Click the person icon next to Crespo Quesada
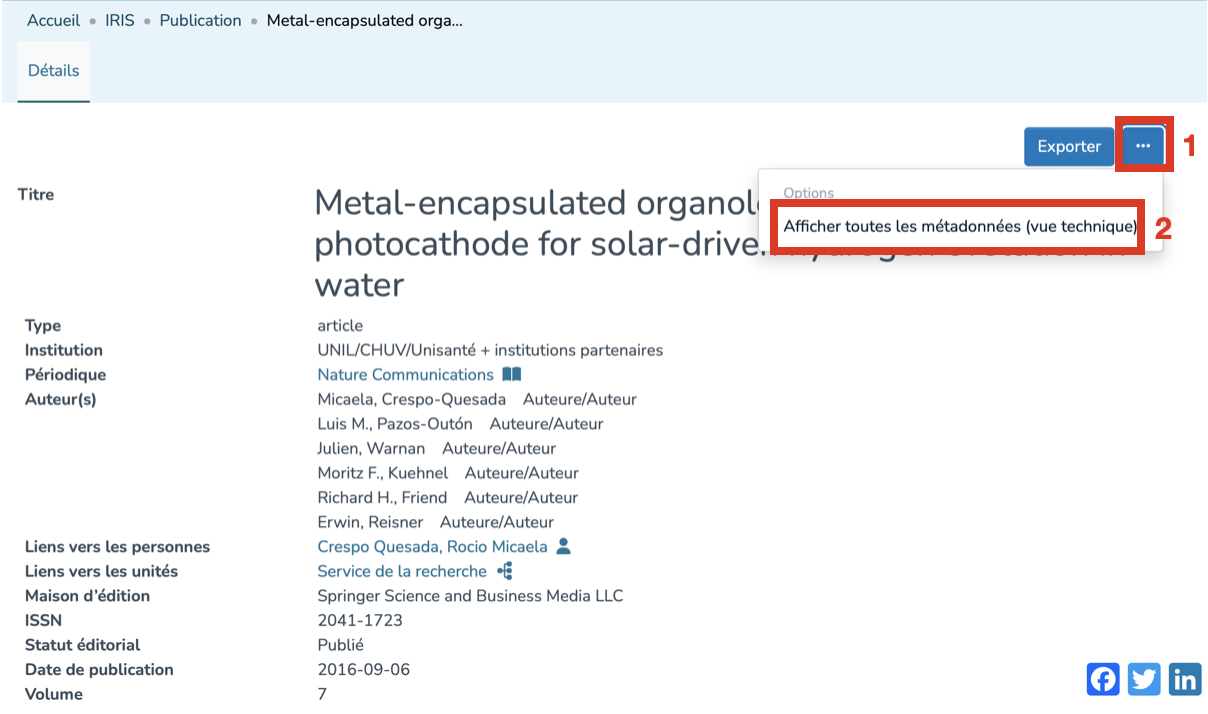The height and width of the screenshot is (714, 1208). (563, 547)
